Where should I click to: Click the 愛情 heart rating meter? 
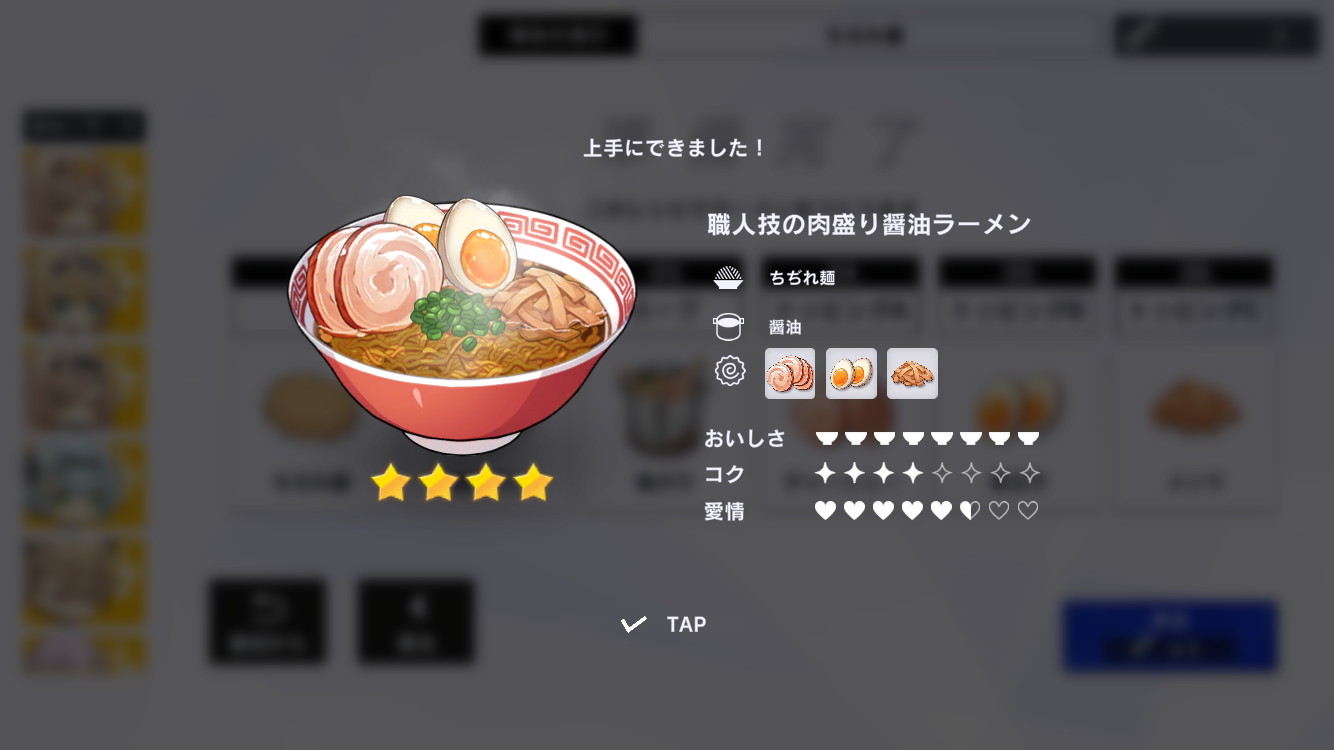coord(927,511)
